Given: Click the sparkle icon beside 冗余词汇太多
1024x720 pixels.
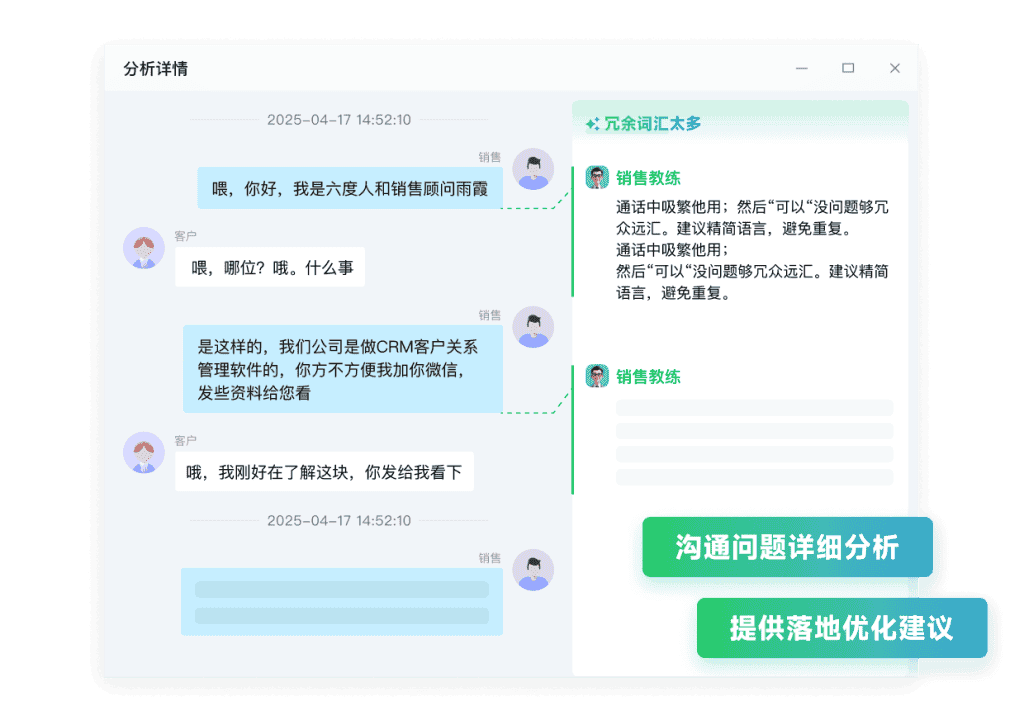Looking at the screenshot, I should 592,124.
